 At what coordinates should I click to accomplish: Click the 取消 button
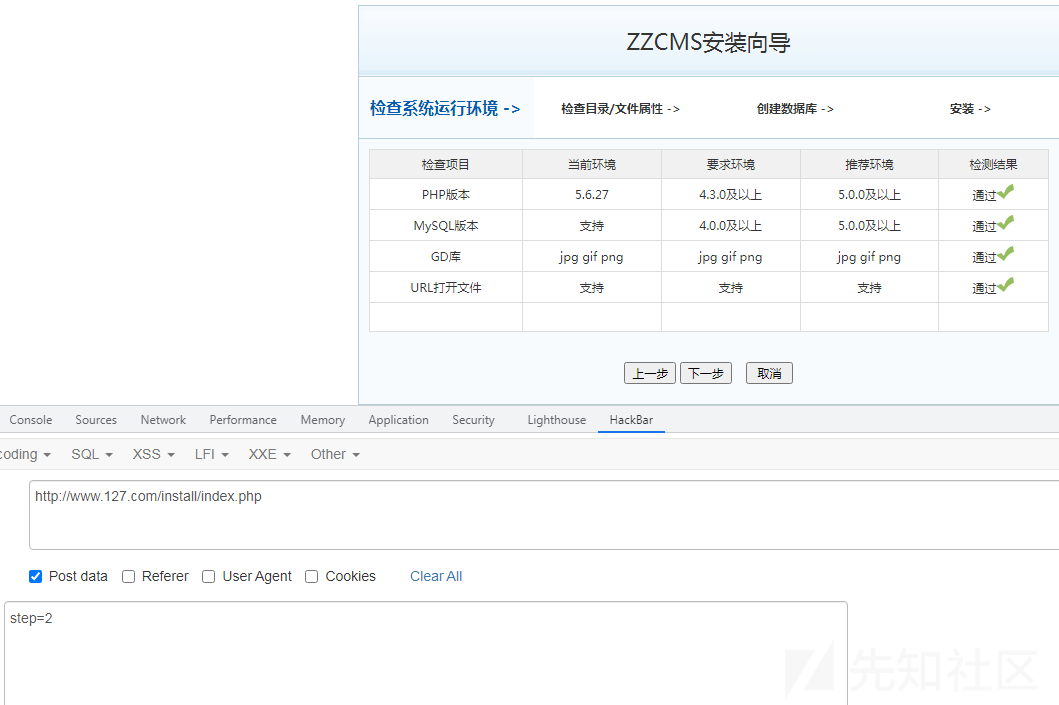pyautogui.click(x=769, y=373)
